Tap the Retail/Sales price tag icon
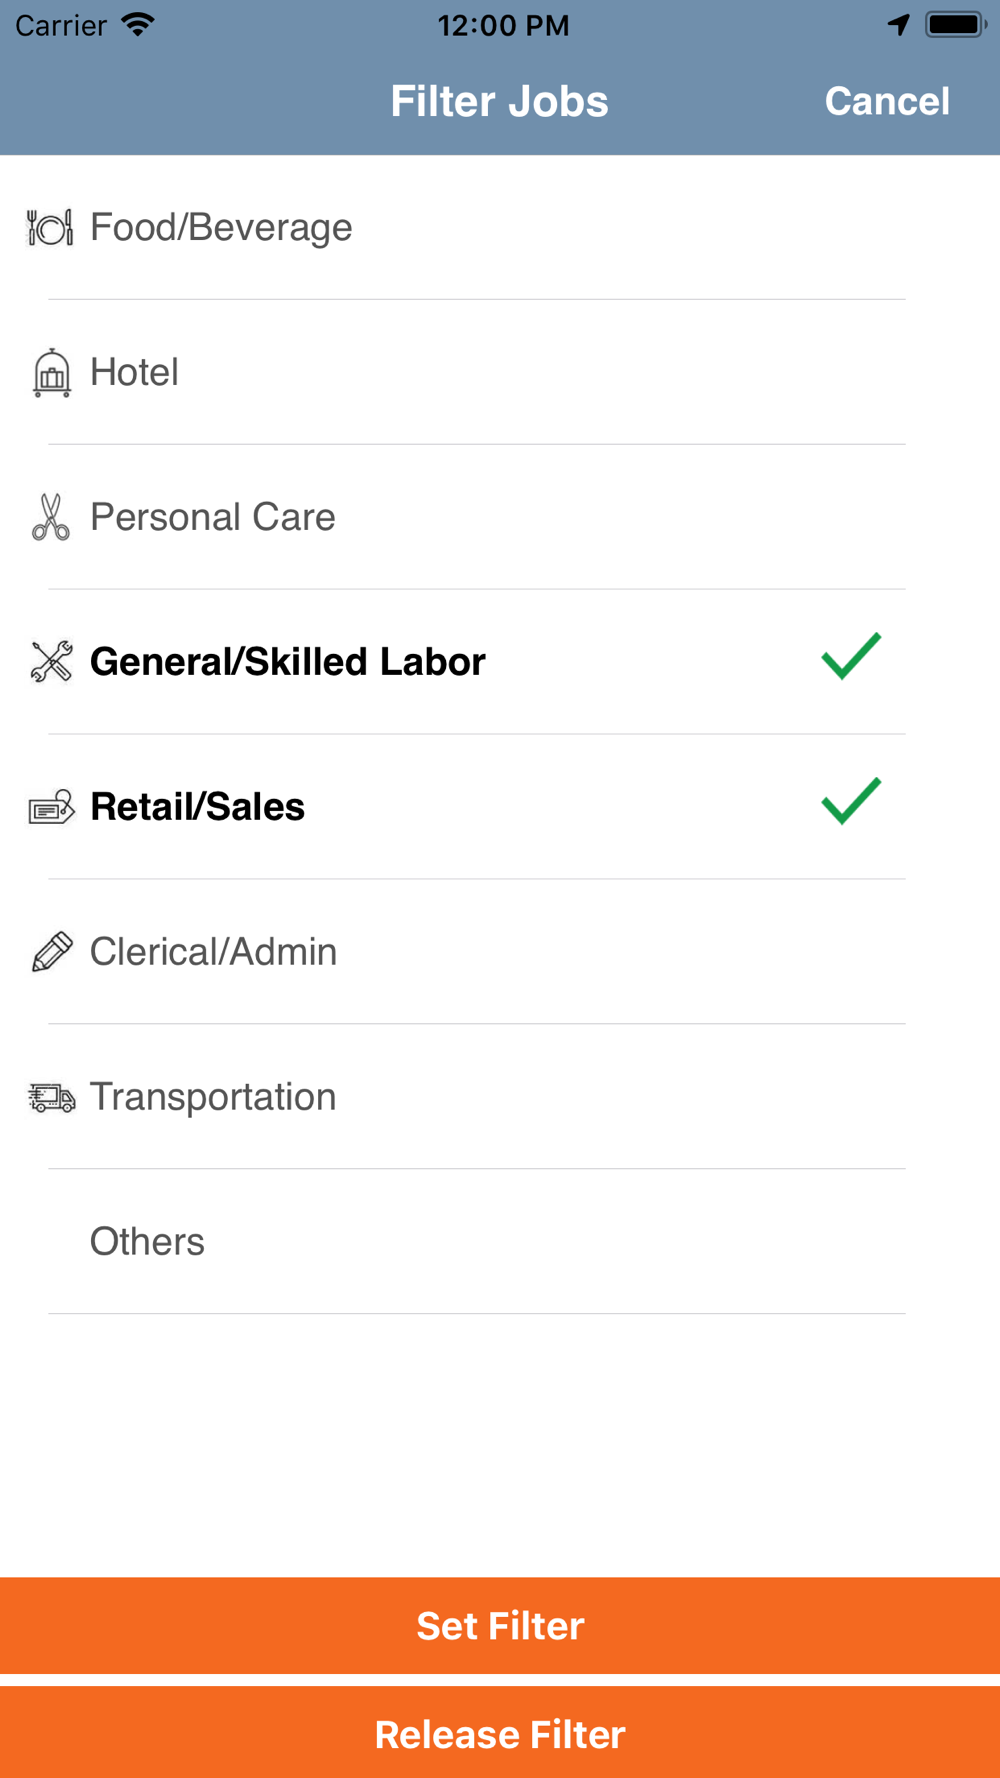1000x1778 pixels. tap(51, 807)
